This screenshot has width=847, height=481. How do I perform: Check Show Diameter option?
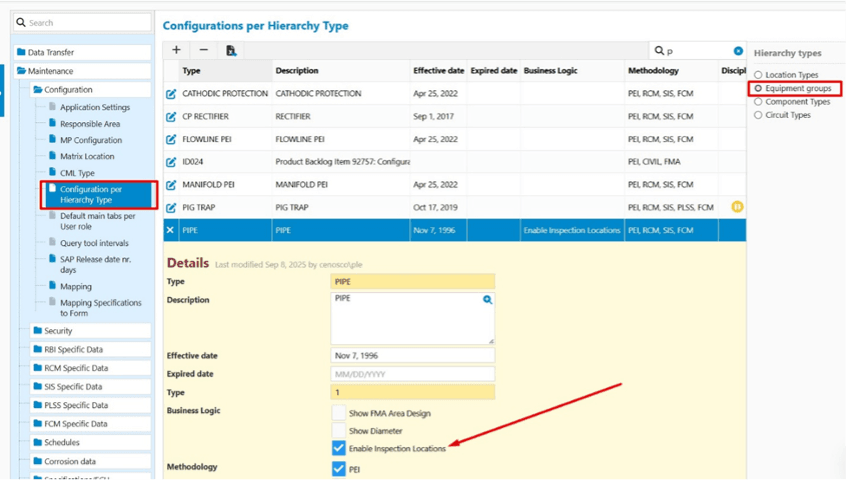339,431
